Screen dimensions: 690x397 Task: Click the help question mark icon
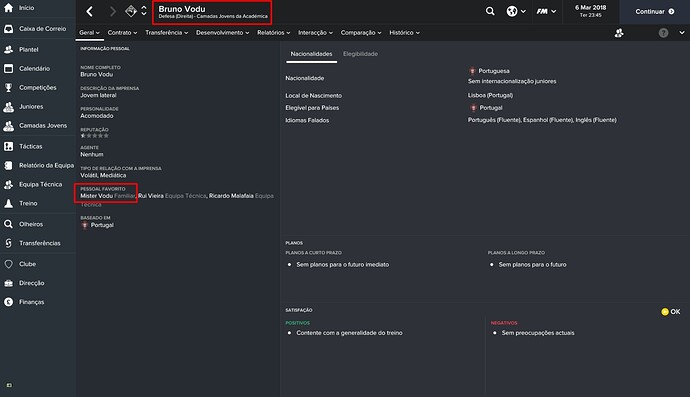pyautogui.click(x=663, y=33)
